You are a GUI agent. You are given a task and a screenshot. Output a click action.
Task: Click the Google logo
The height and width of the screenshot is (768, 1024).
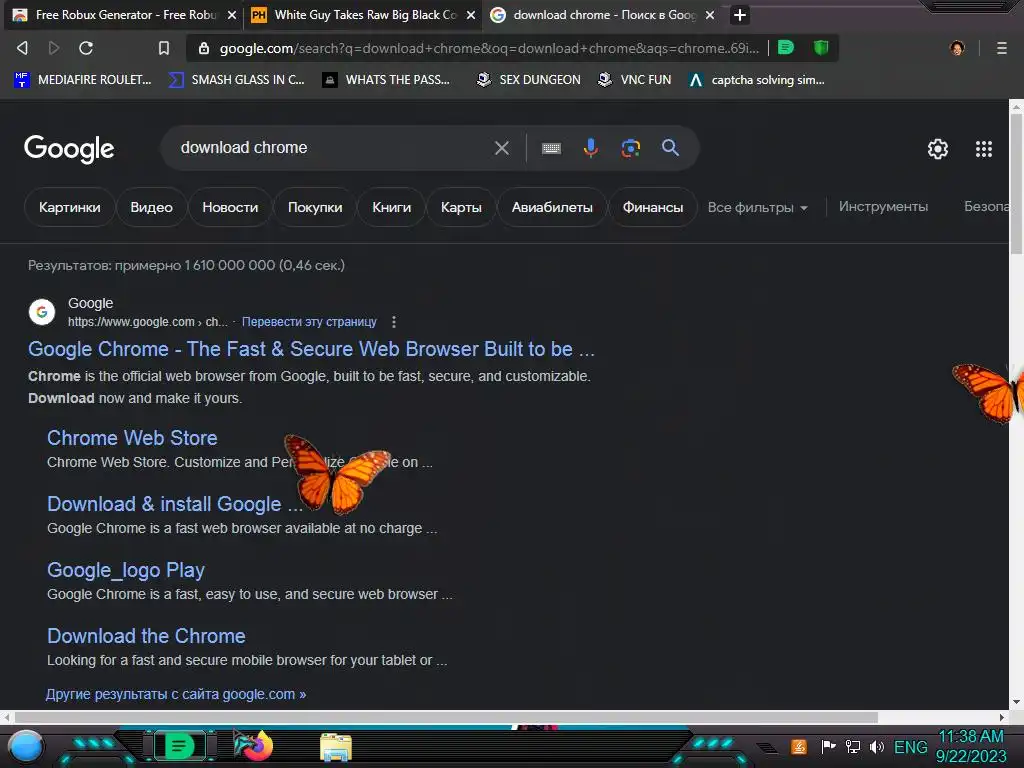(69, 150)
